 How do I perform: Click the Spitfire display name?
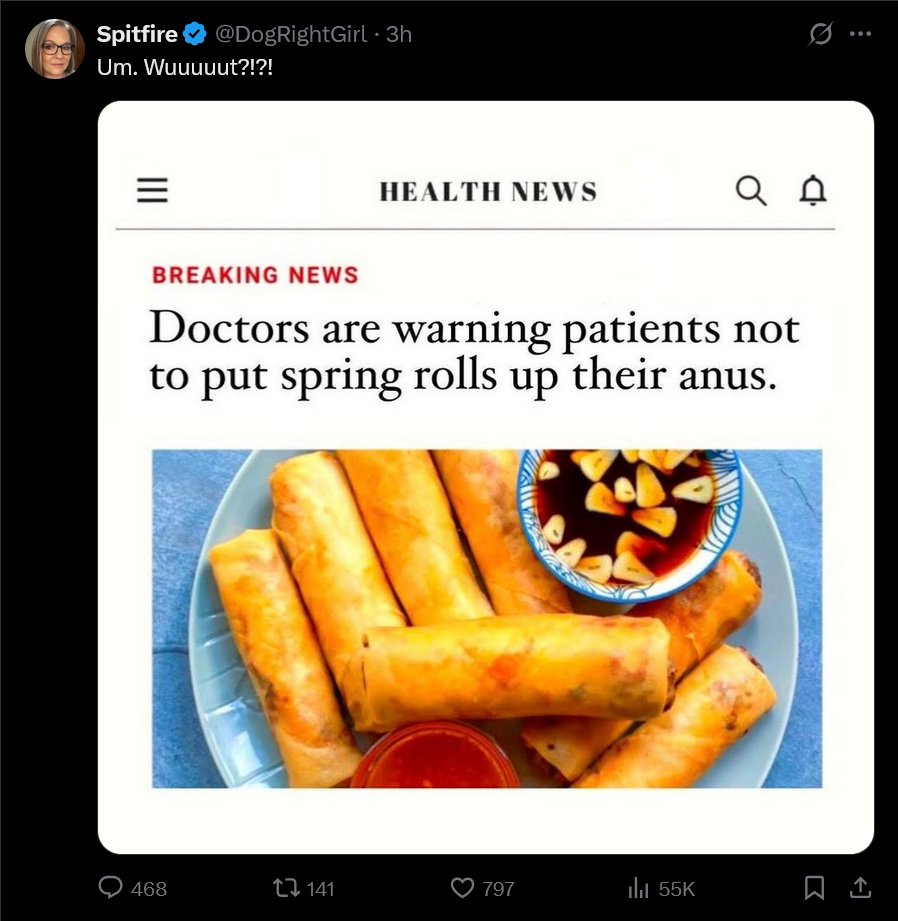point(137,34)
